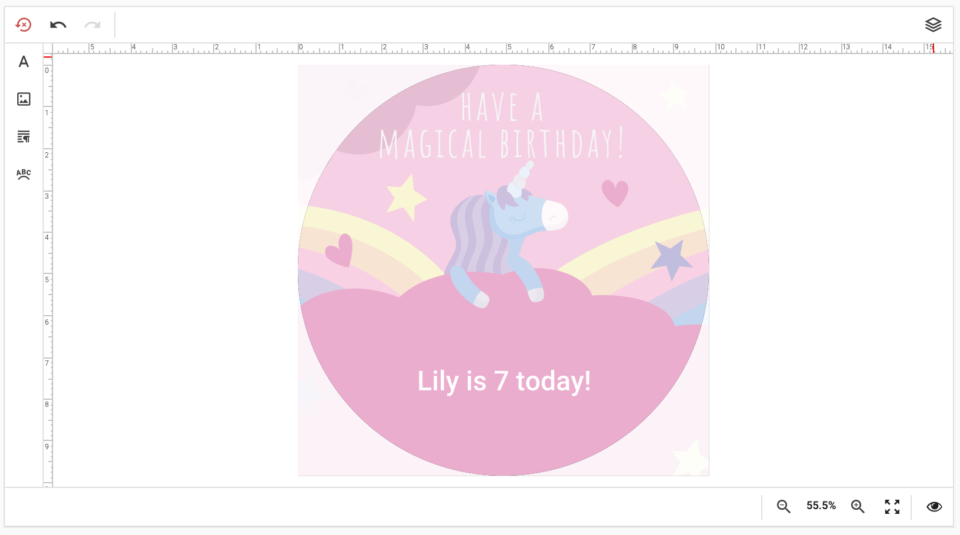Zoom in on the canvas
960x535 pixels.
point(858,506)
